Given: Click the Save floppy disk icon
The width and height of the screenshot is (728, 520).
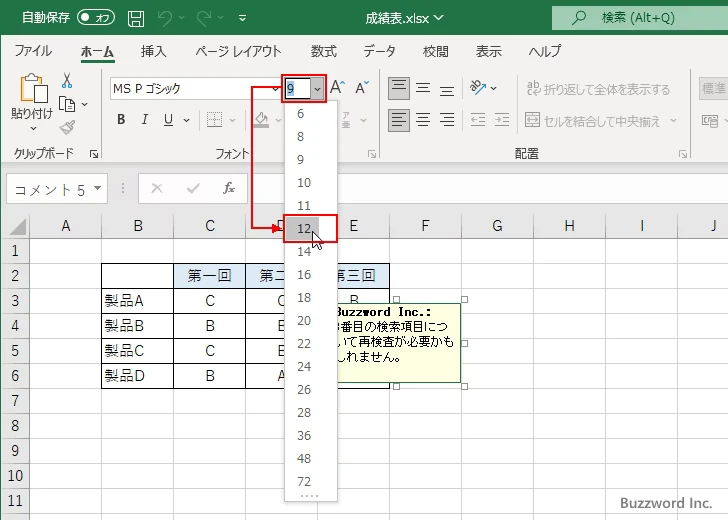Looking at the screenshot, I should pos(136,18).
